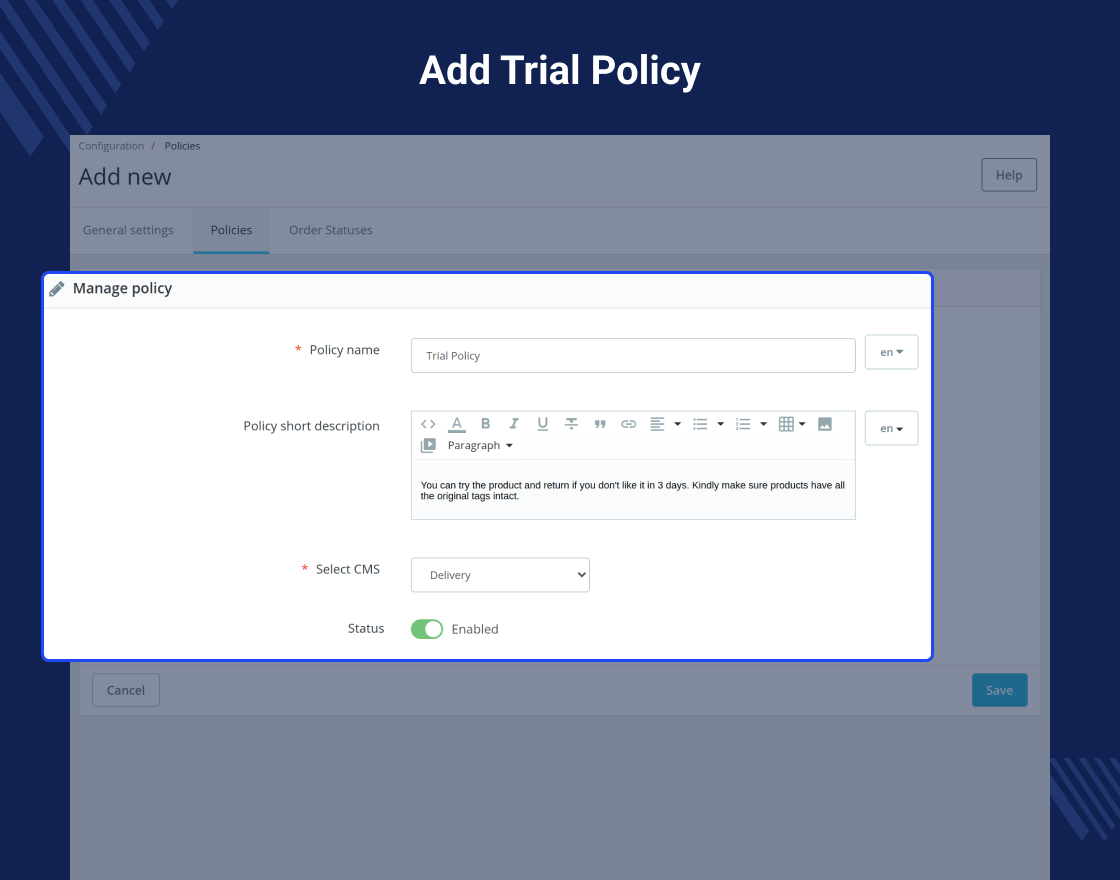This screenshot has width=1120, height=880.
Task: Choose text color in the editor toolbar
Action: 457,424
